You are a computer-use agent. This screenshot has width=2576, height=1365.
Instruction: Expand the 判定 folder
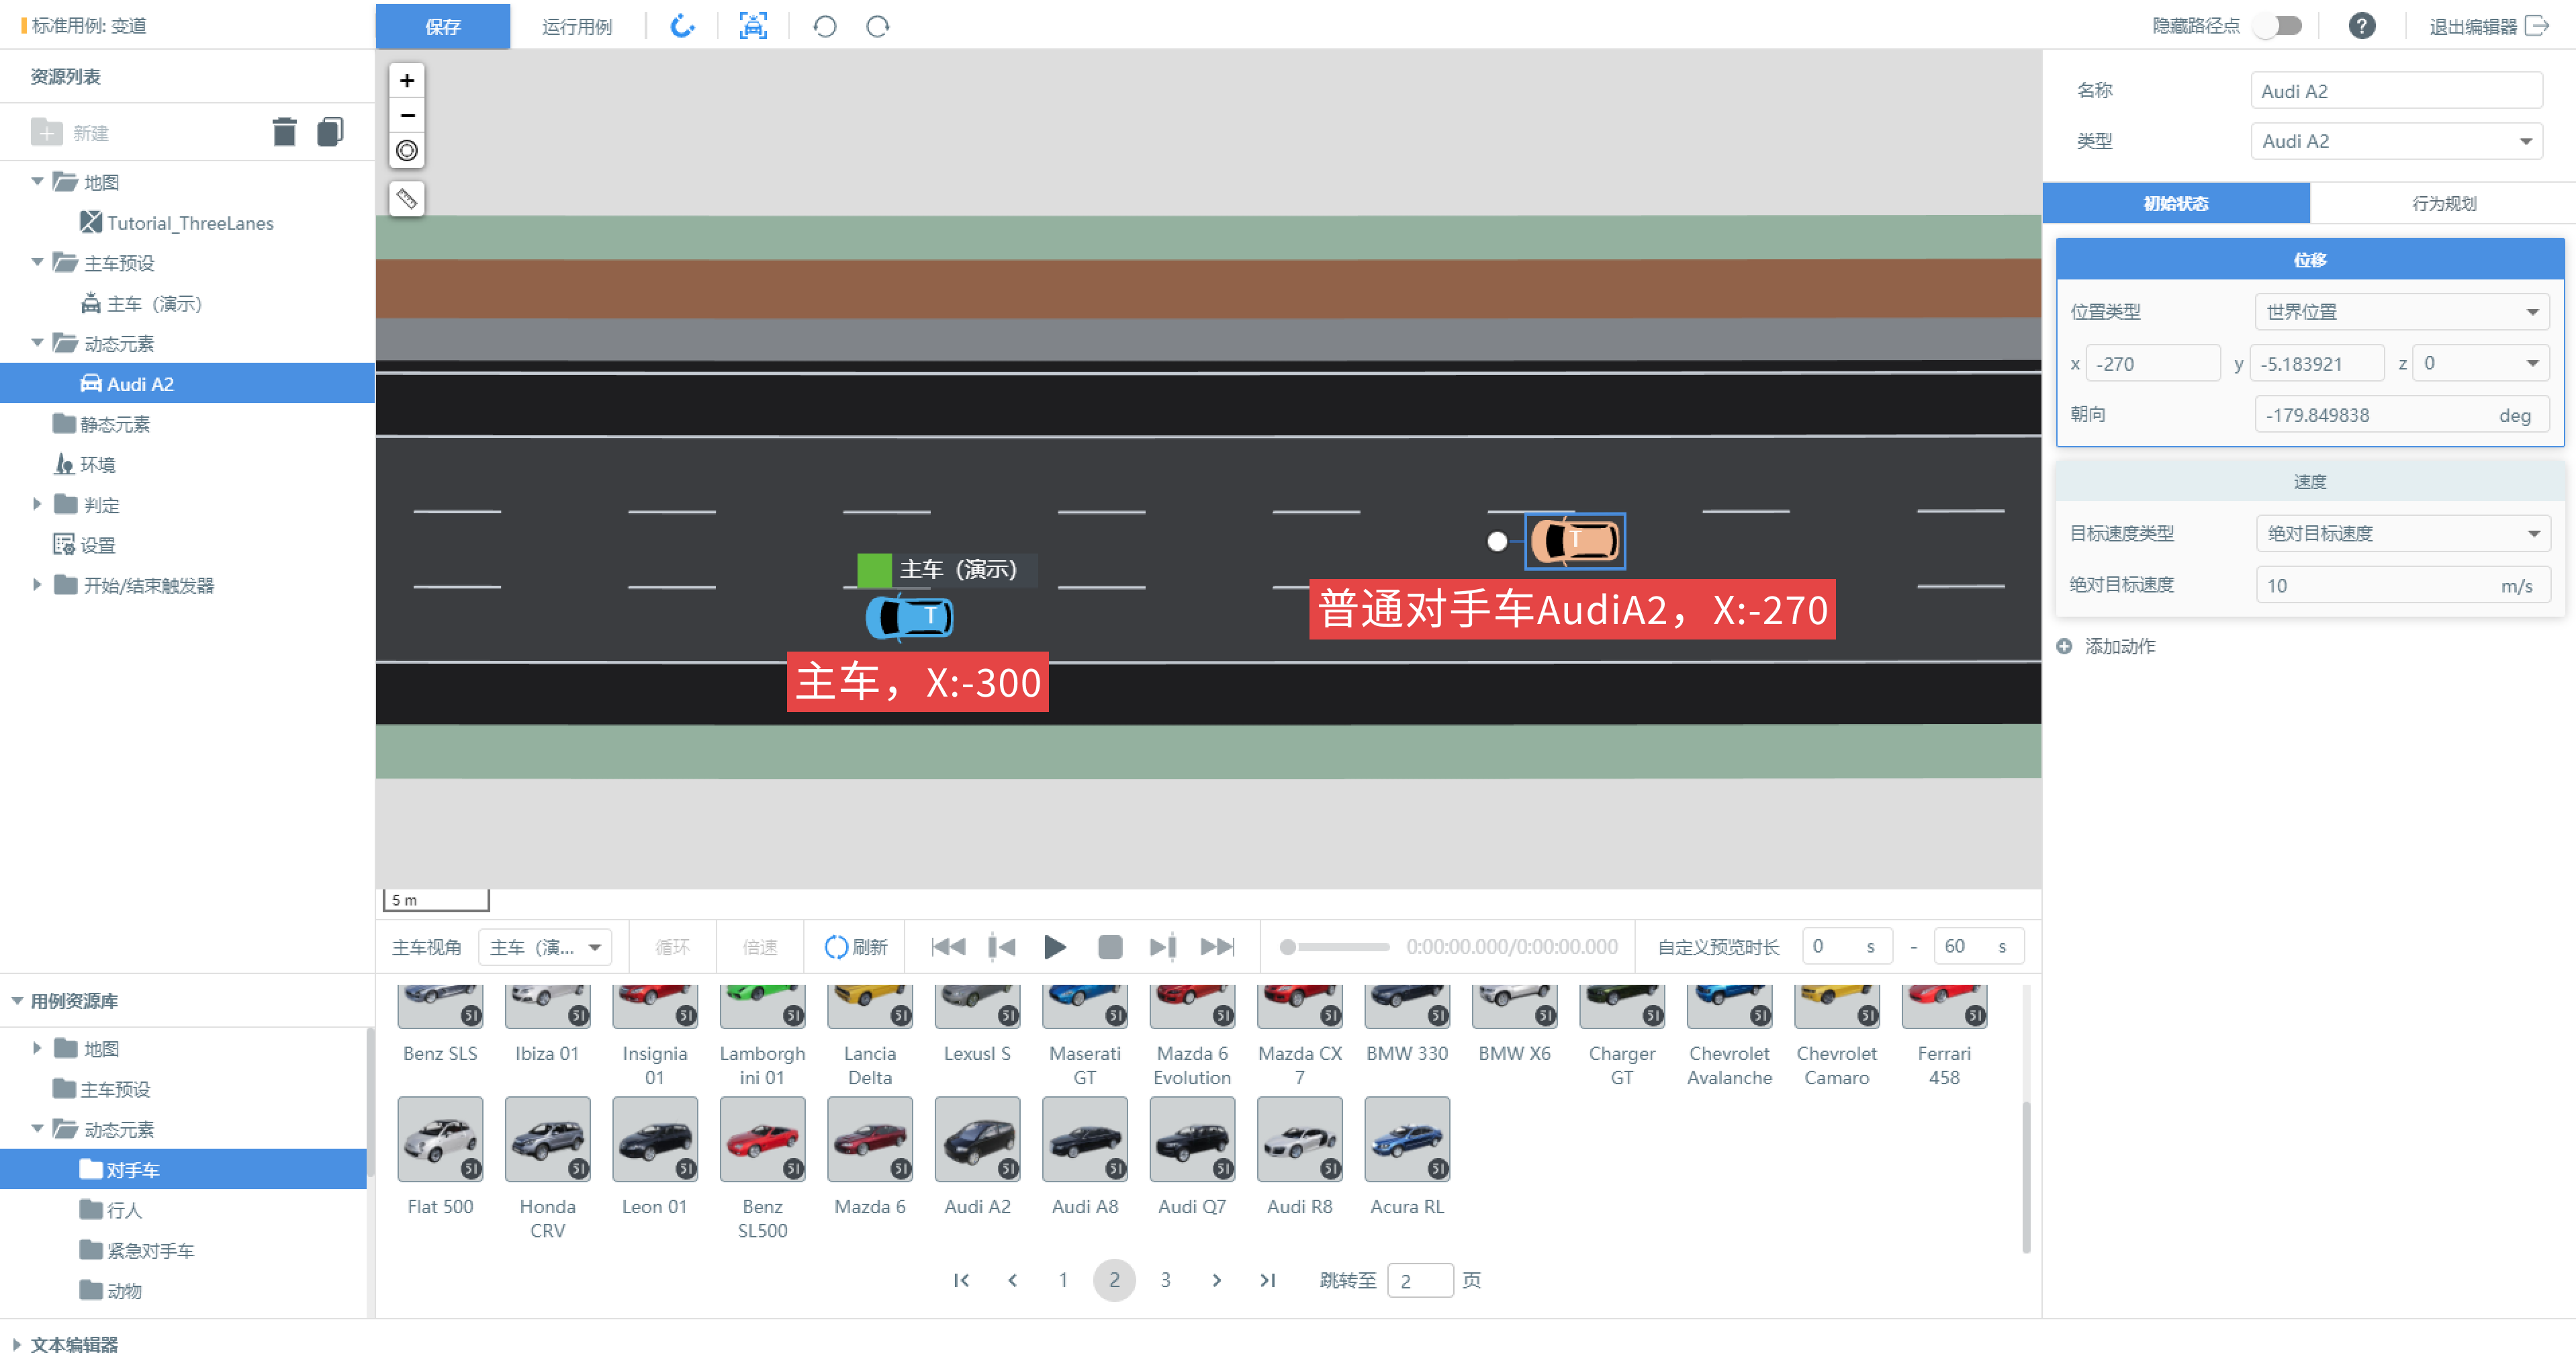click(x=37, y=504)
